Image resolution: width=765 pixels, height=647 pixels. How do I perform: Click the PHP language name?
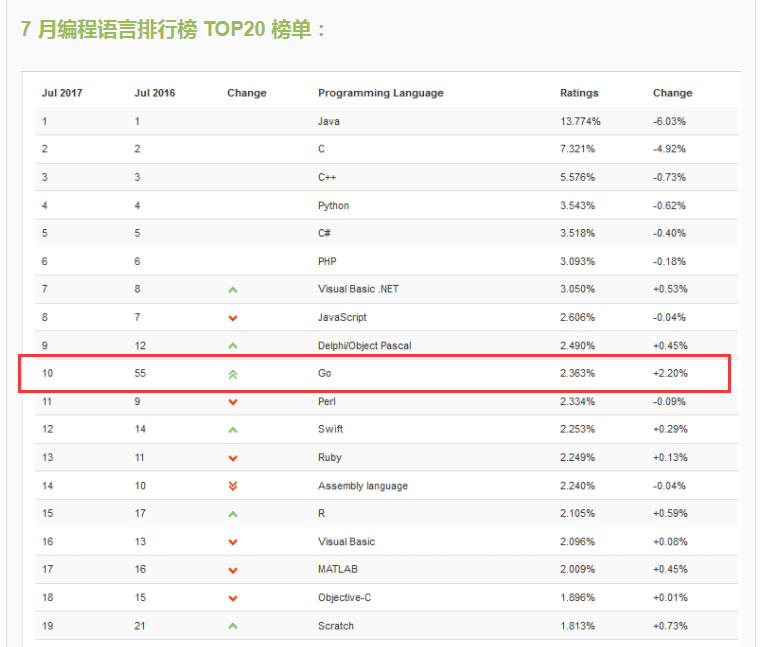click(x=327, y=261)
